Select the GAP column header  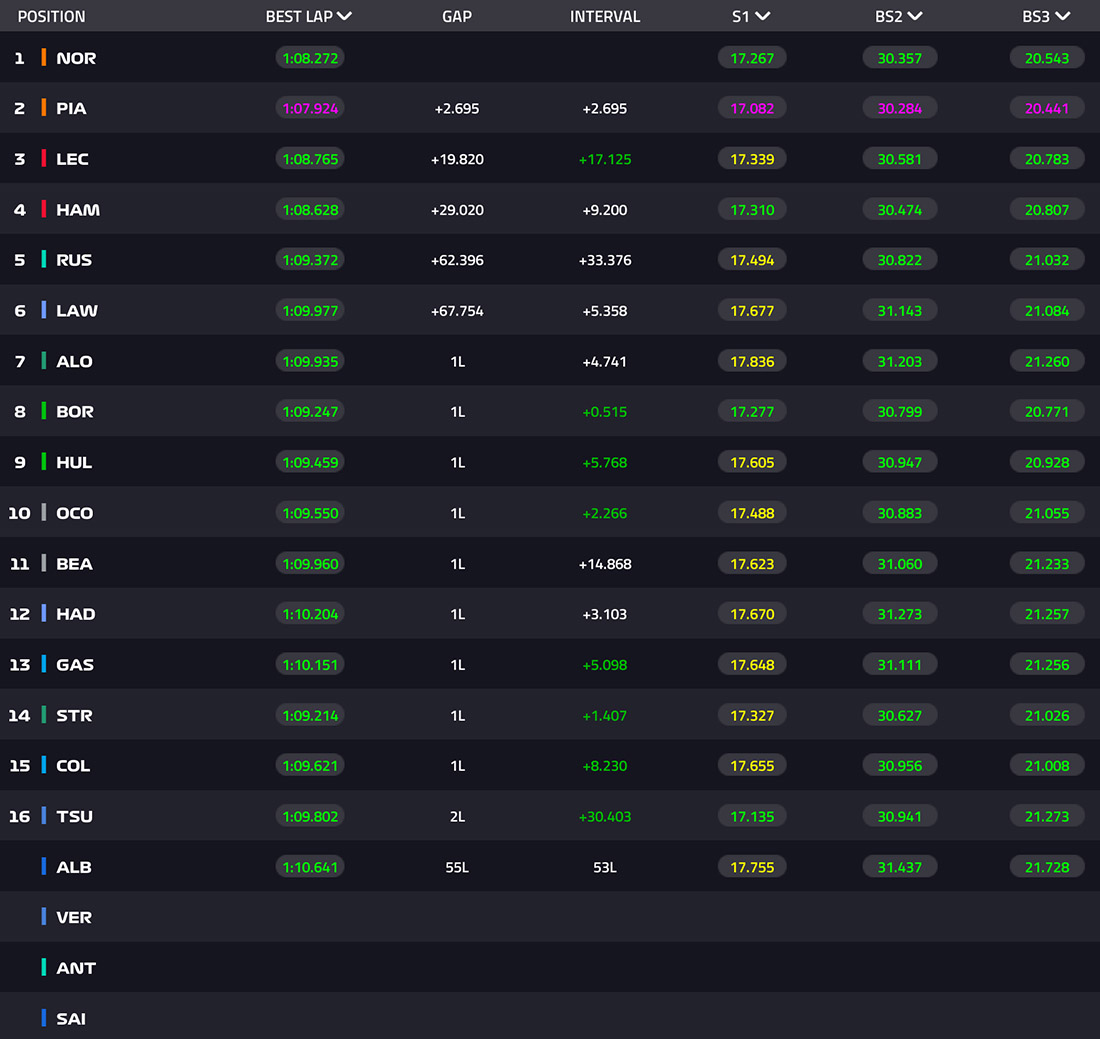(457, 16)
